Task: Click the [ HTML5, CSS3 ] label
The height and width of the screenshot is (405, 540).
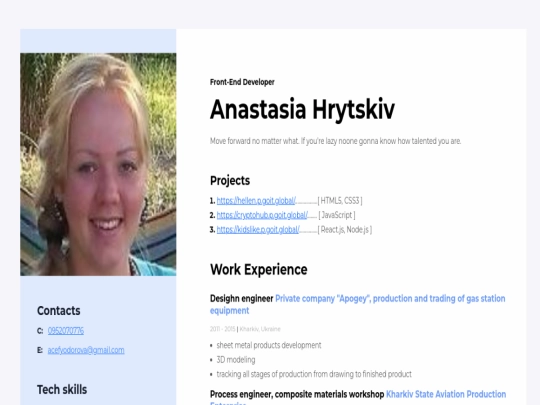Action: pos(340,201)
